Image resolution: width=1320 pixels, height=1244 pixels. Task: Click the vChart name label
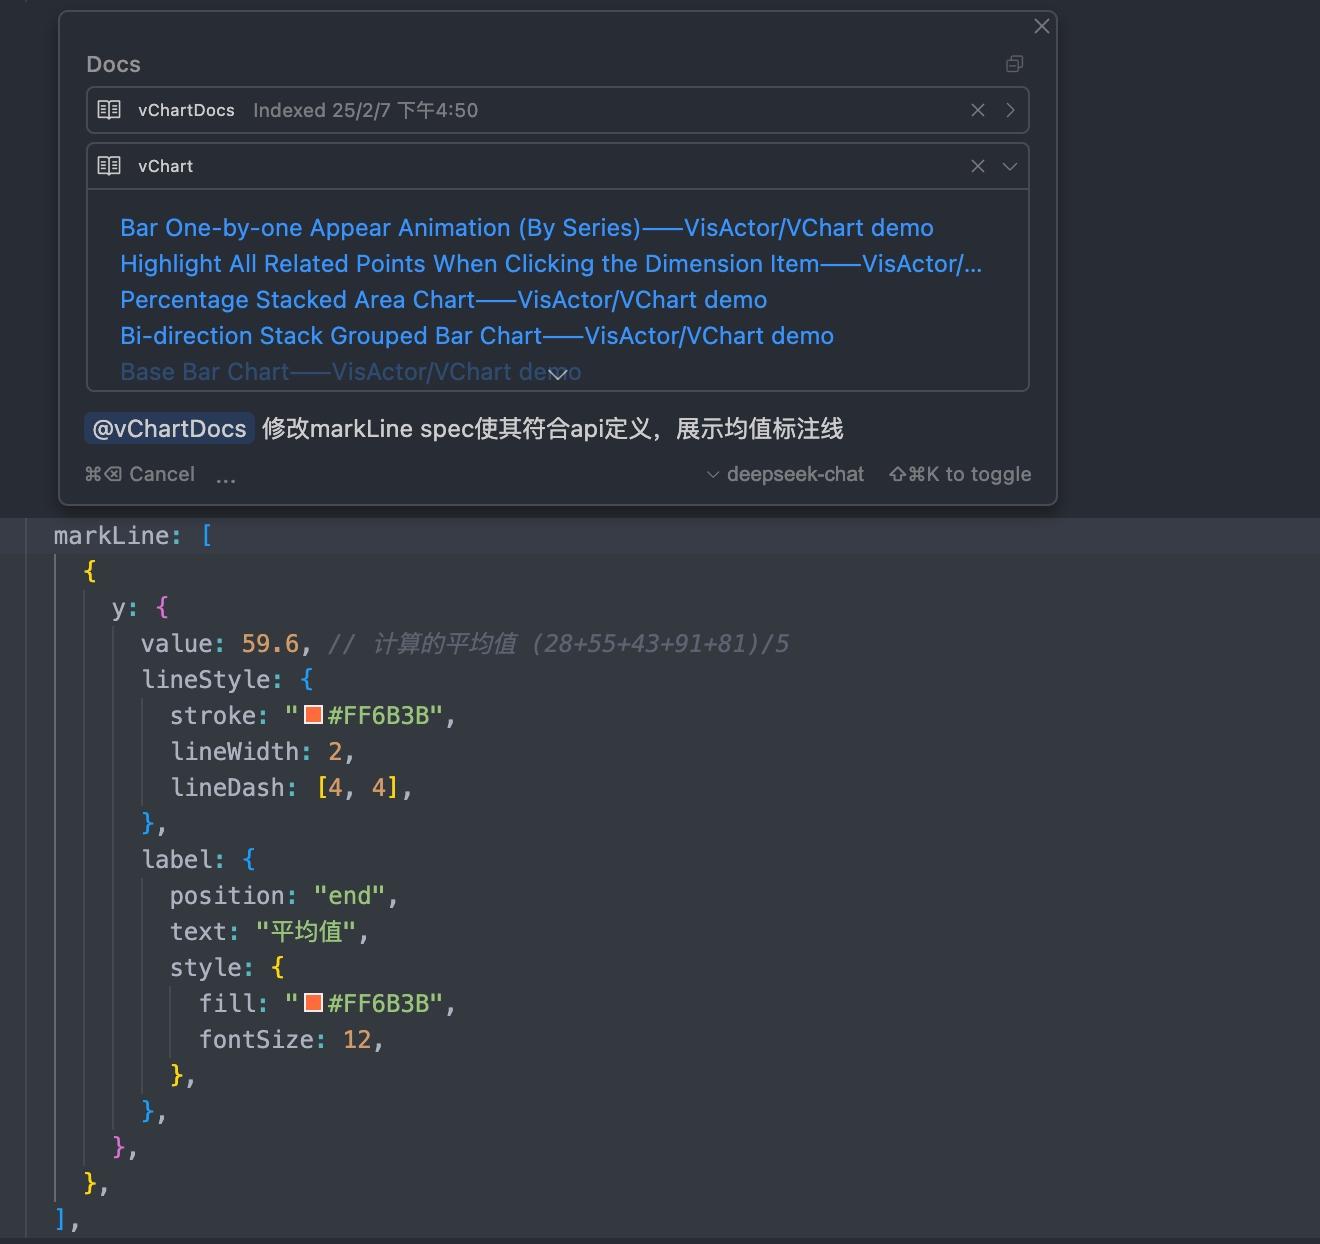pos(166,166)
